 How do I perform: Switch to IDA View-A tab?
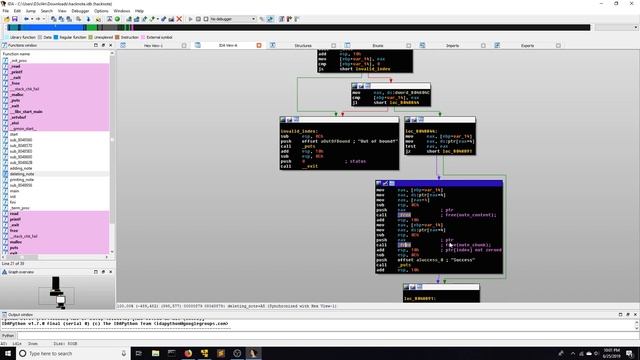tap(228, 45)
